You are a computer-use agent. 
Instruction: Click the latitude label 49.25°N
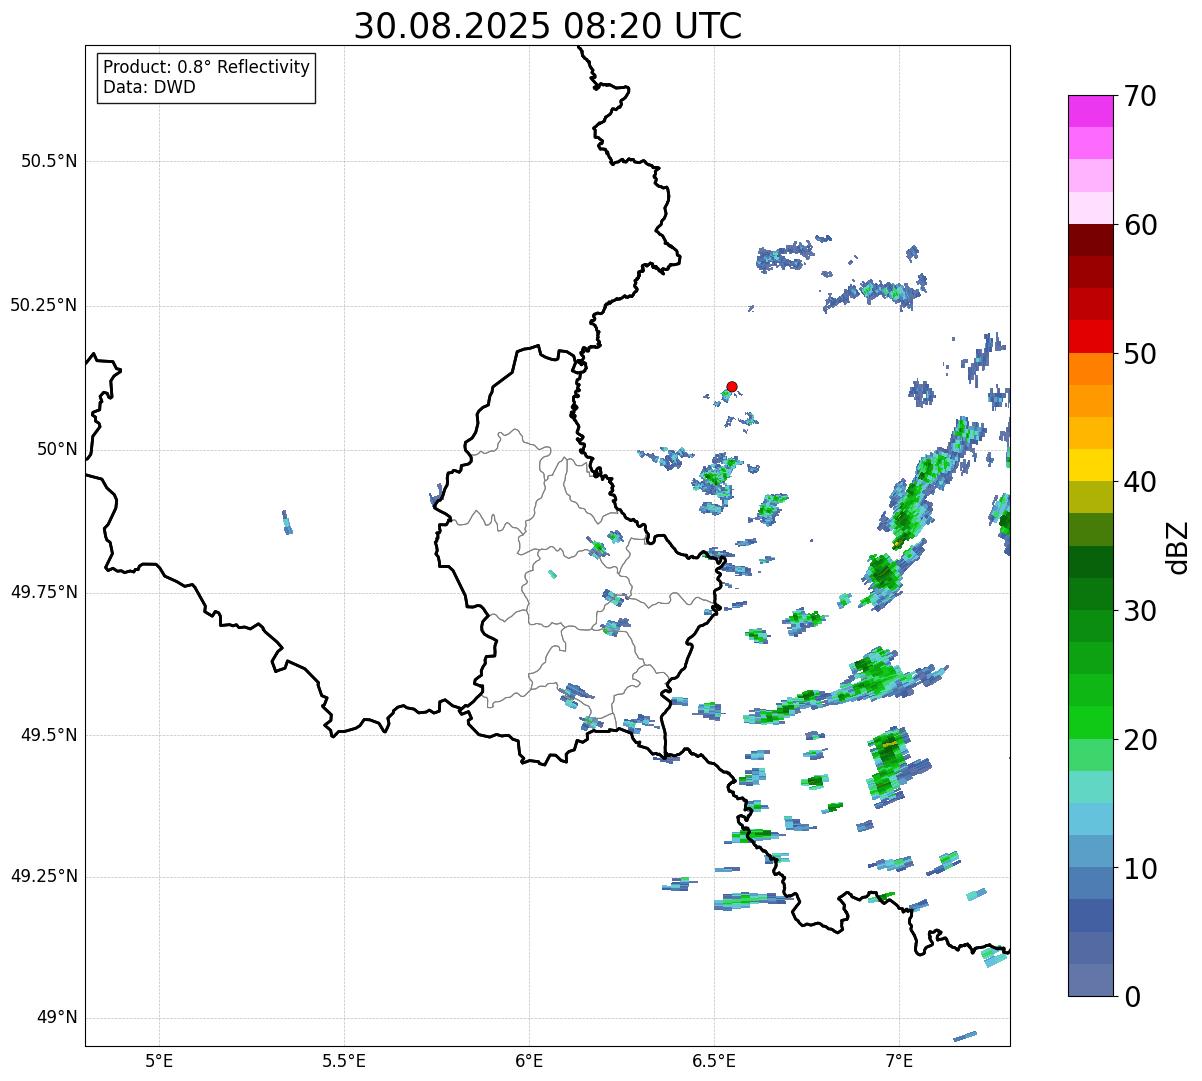[x=43, y=877]
